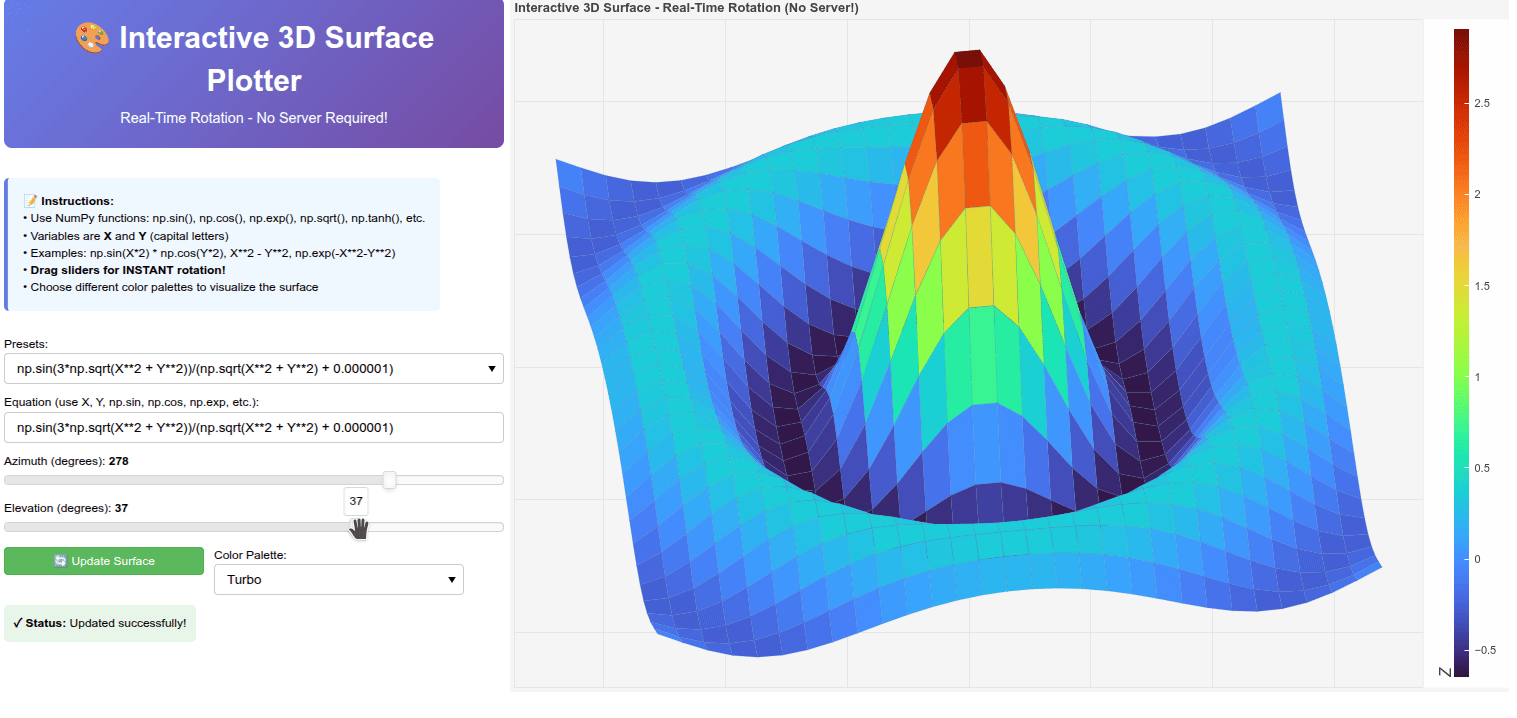Click the checkmark icon in Status message
1517x718 pixels.
pyautogui.click(x=18, y=623)
